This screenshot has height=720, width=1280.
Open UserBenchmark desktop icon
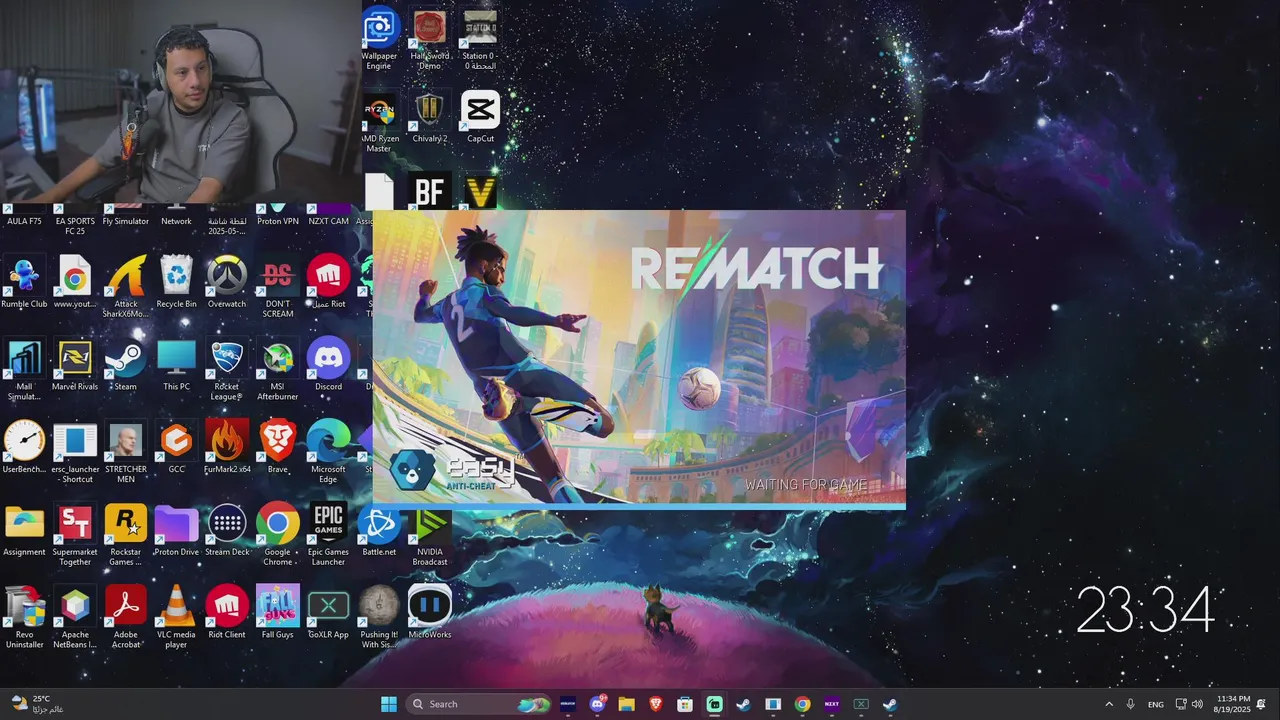[24, 448]
